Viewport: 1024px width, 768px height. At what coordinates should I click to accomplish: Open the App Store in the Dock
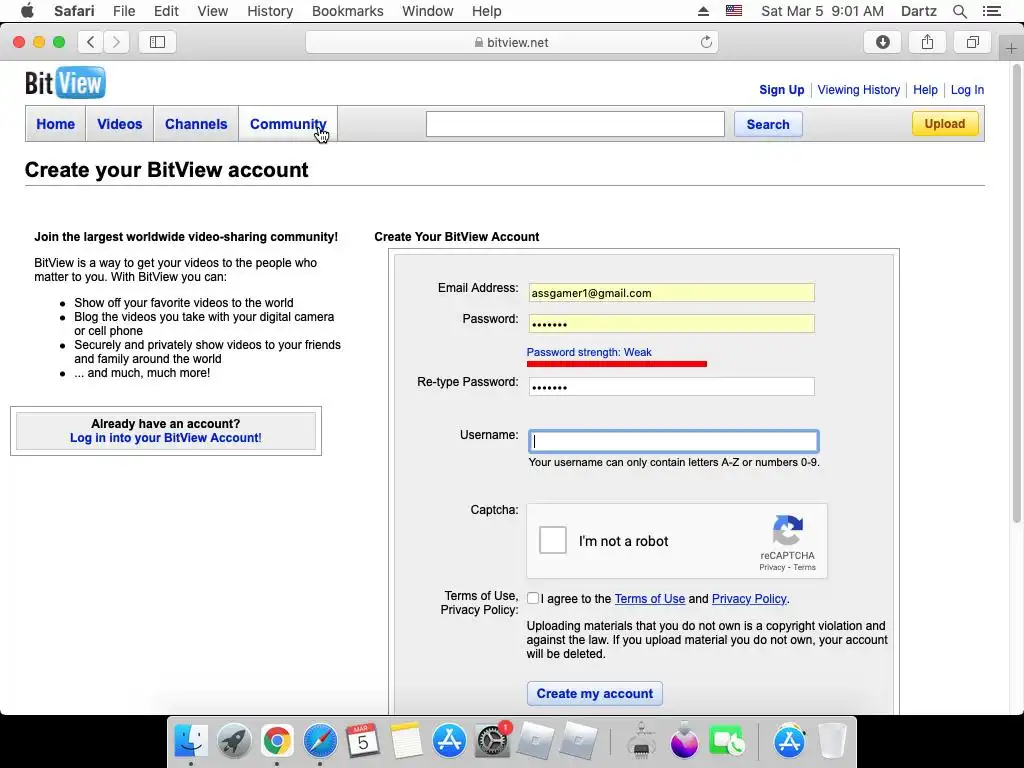pyautogui.click(x=449, y=741)
